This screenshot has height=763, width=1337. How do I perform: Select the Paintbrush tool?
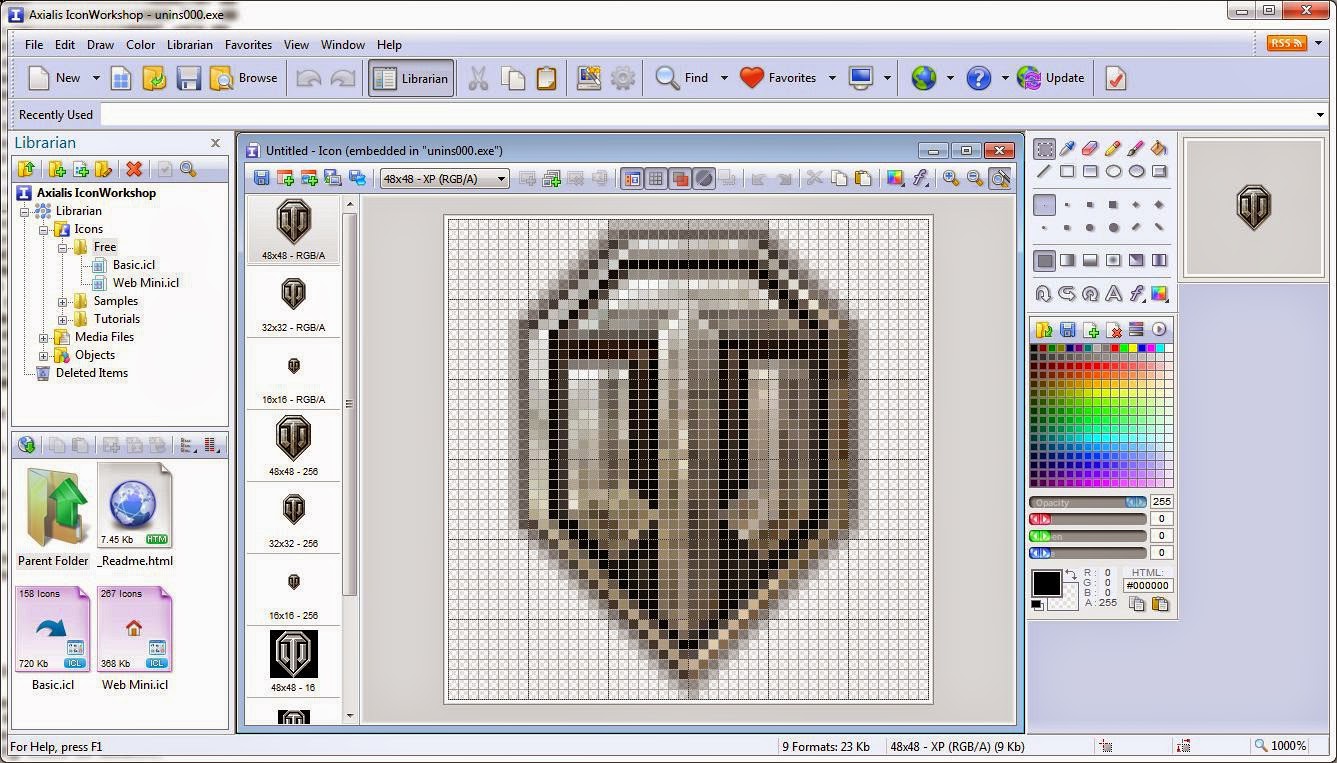(1134, 148)
